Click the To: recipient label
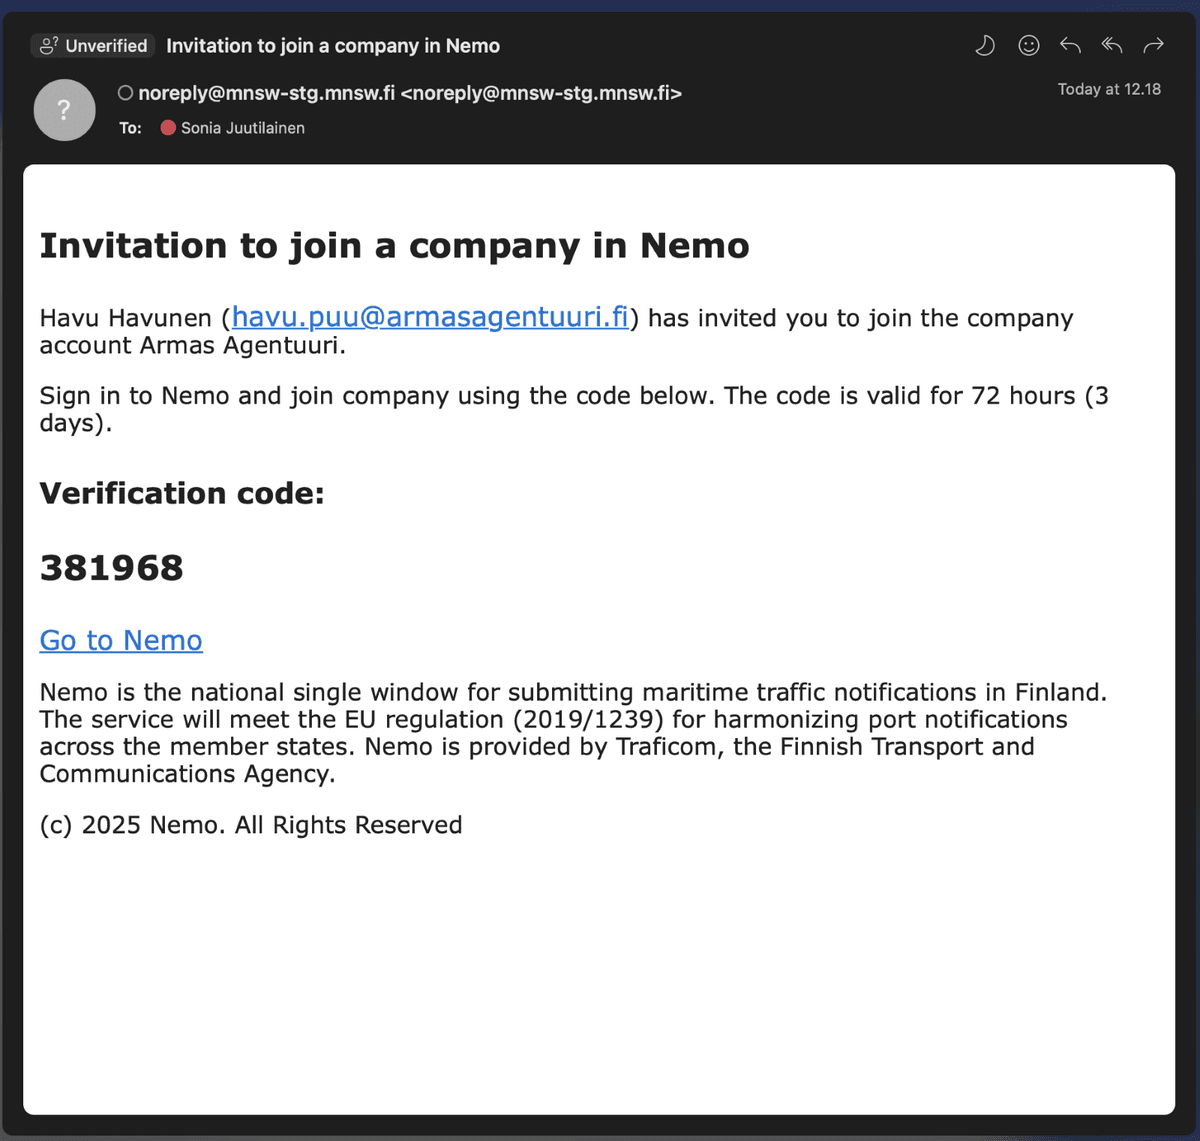This screenshot has height=1141, width=1200. click(x=130, y=128)
